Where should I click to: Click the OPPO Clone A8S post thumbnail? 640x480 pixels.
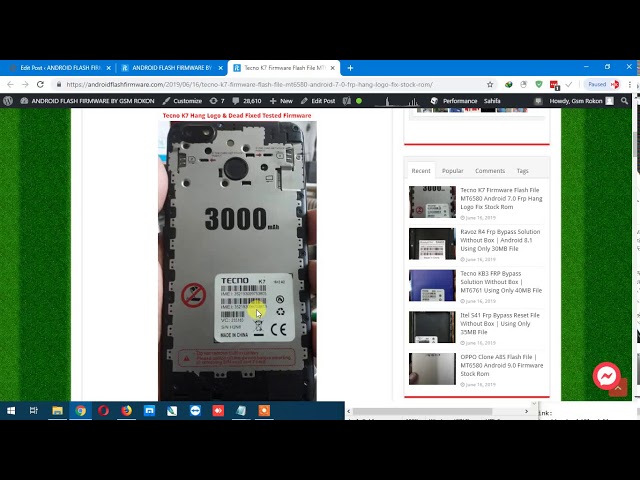pyautogui.click(x=432, y=369)
